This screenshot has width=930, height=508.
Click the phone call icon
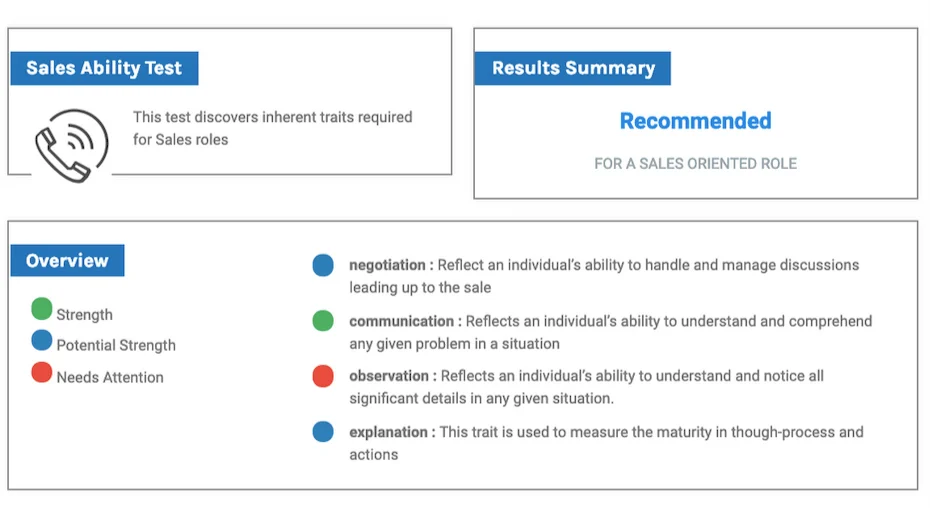click(x=72, y=145)
